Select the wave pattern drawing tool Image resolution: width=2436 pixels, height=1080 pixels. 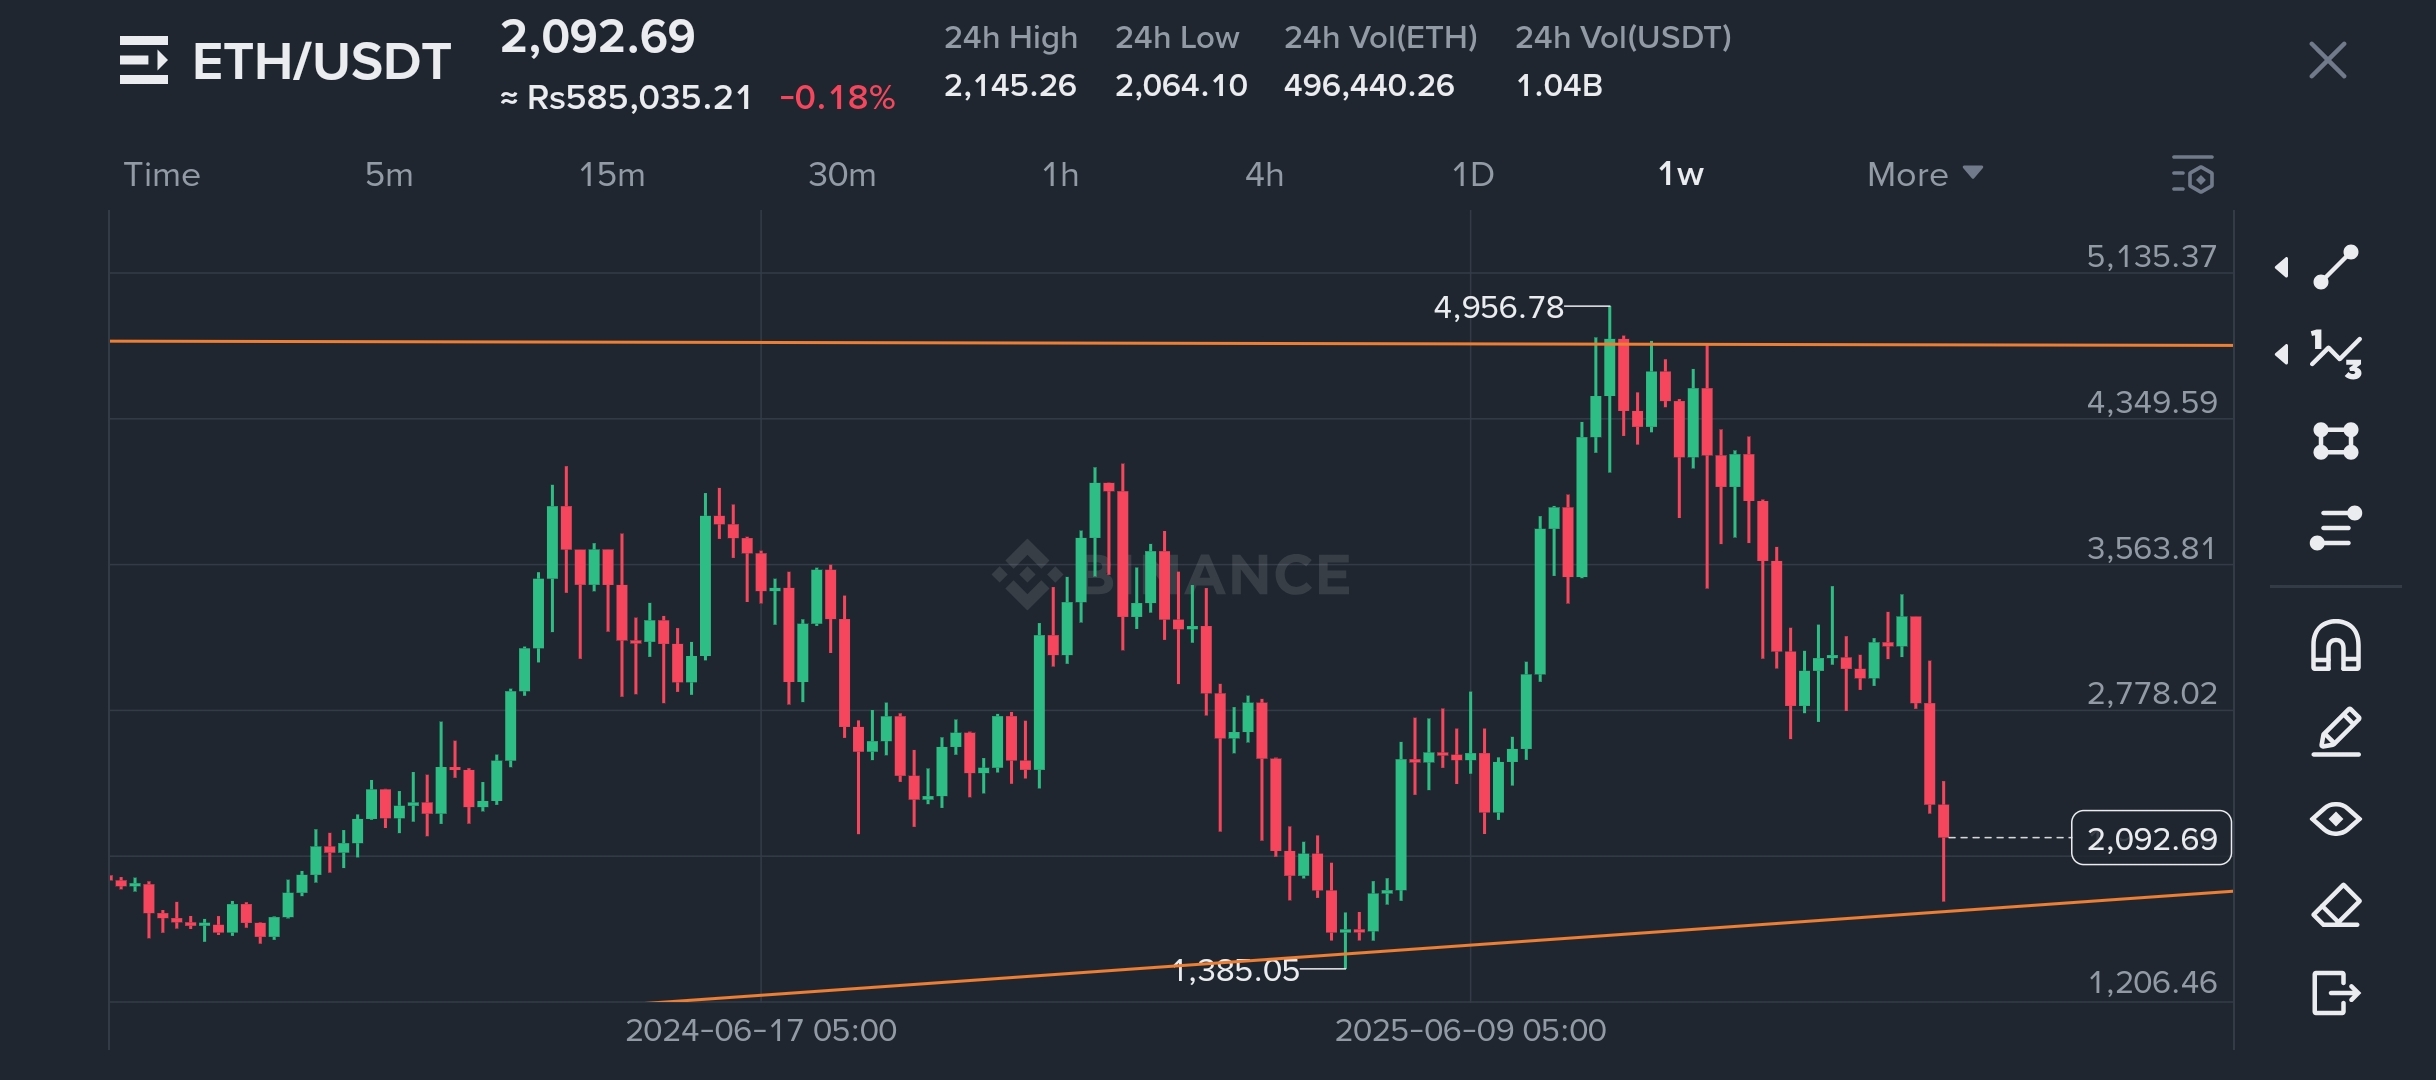(2336, 354)
